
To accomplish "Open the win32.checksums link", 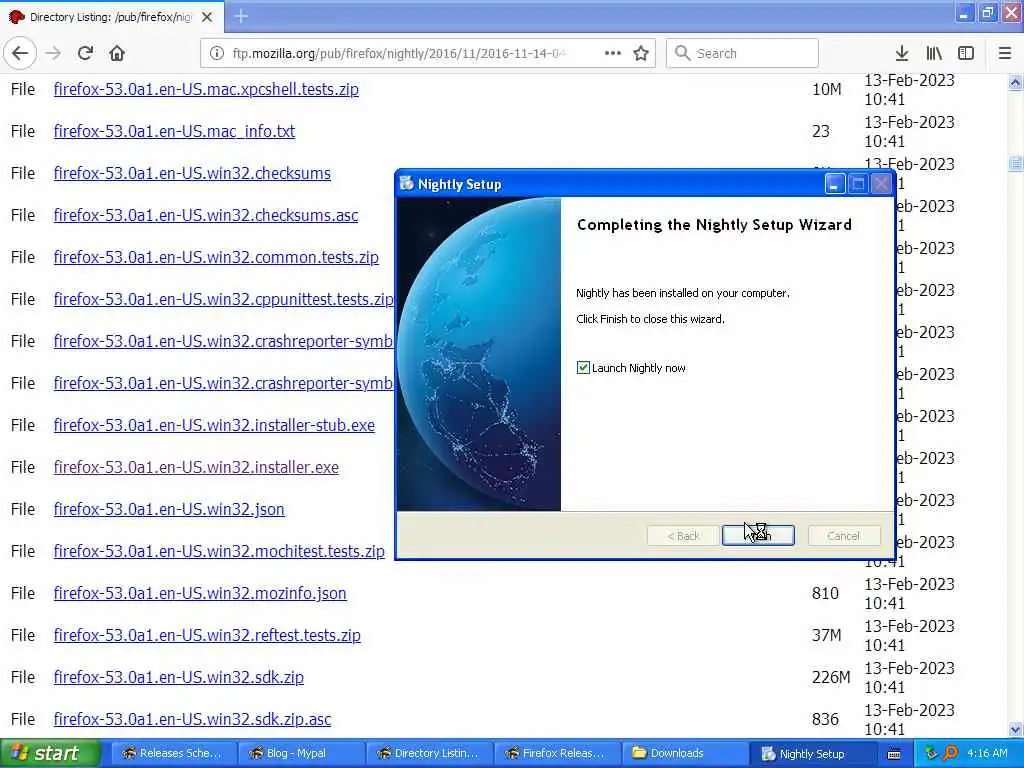I will point(192,173).
